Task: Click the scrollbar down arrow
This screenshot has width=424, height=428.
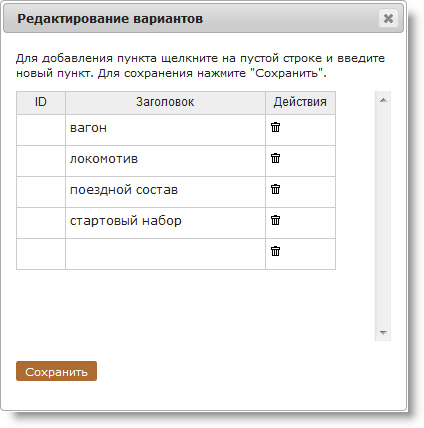Action: click(x=383, y=332)
